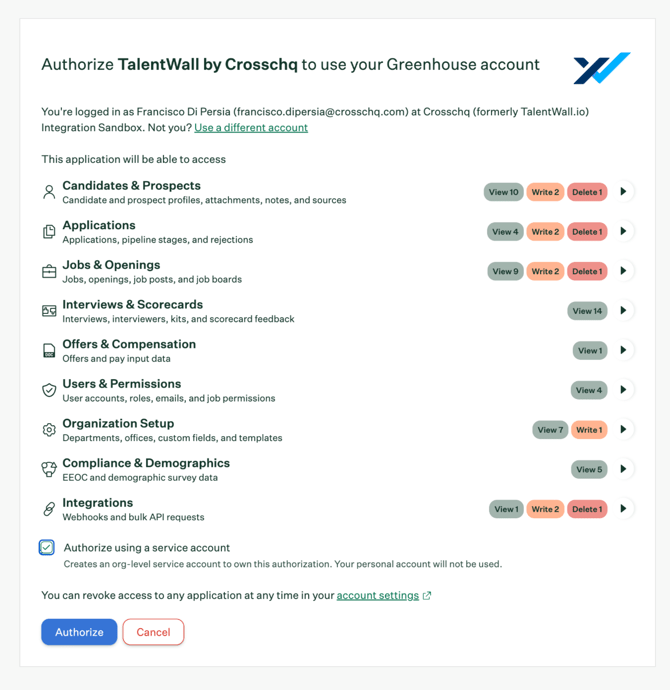This screenshot has width=670, height=690.
Task: Click the Crosschq logo
Action: (x=601, y=68)
